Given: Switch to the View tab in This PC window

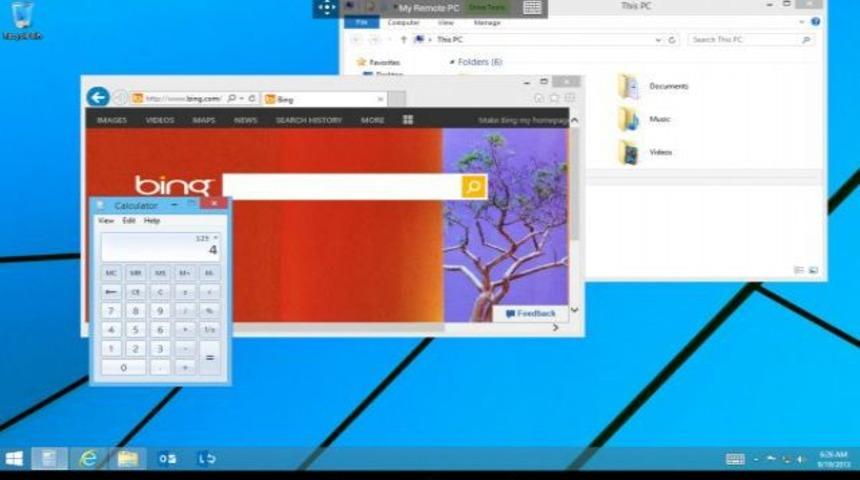Looking at the screenshot, I should (x=445, y=22).
